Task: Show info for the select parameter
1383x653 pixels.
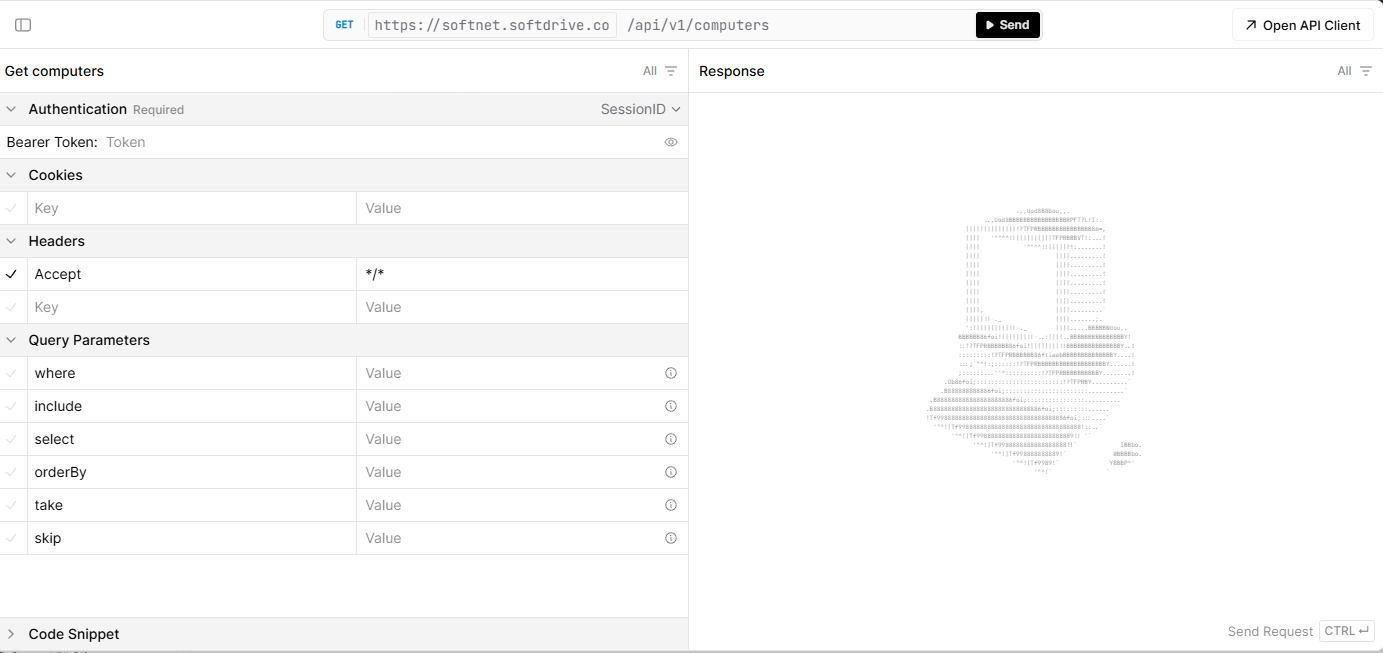Action: pos(671,439)
